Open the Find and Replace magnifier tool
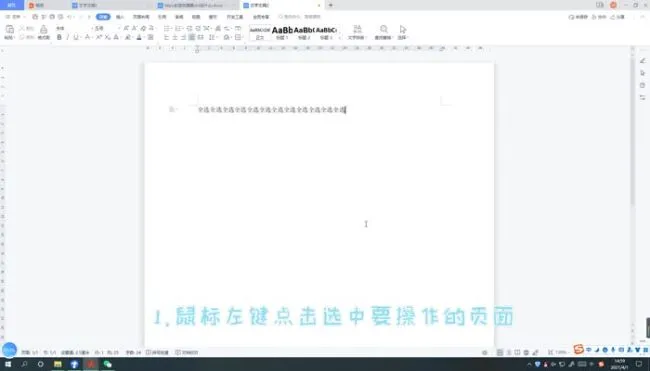The height and width of the screenshot is (371, 650). tap(383, 29)
